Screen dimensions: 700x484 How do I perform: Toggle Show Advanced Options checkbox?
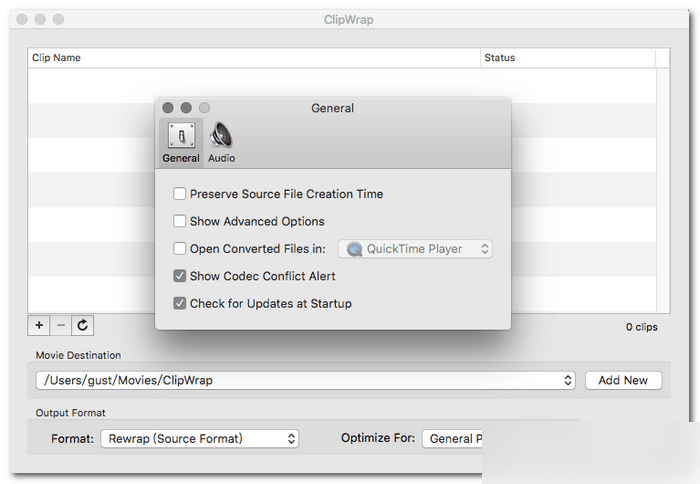(x=180, y=221)
